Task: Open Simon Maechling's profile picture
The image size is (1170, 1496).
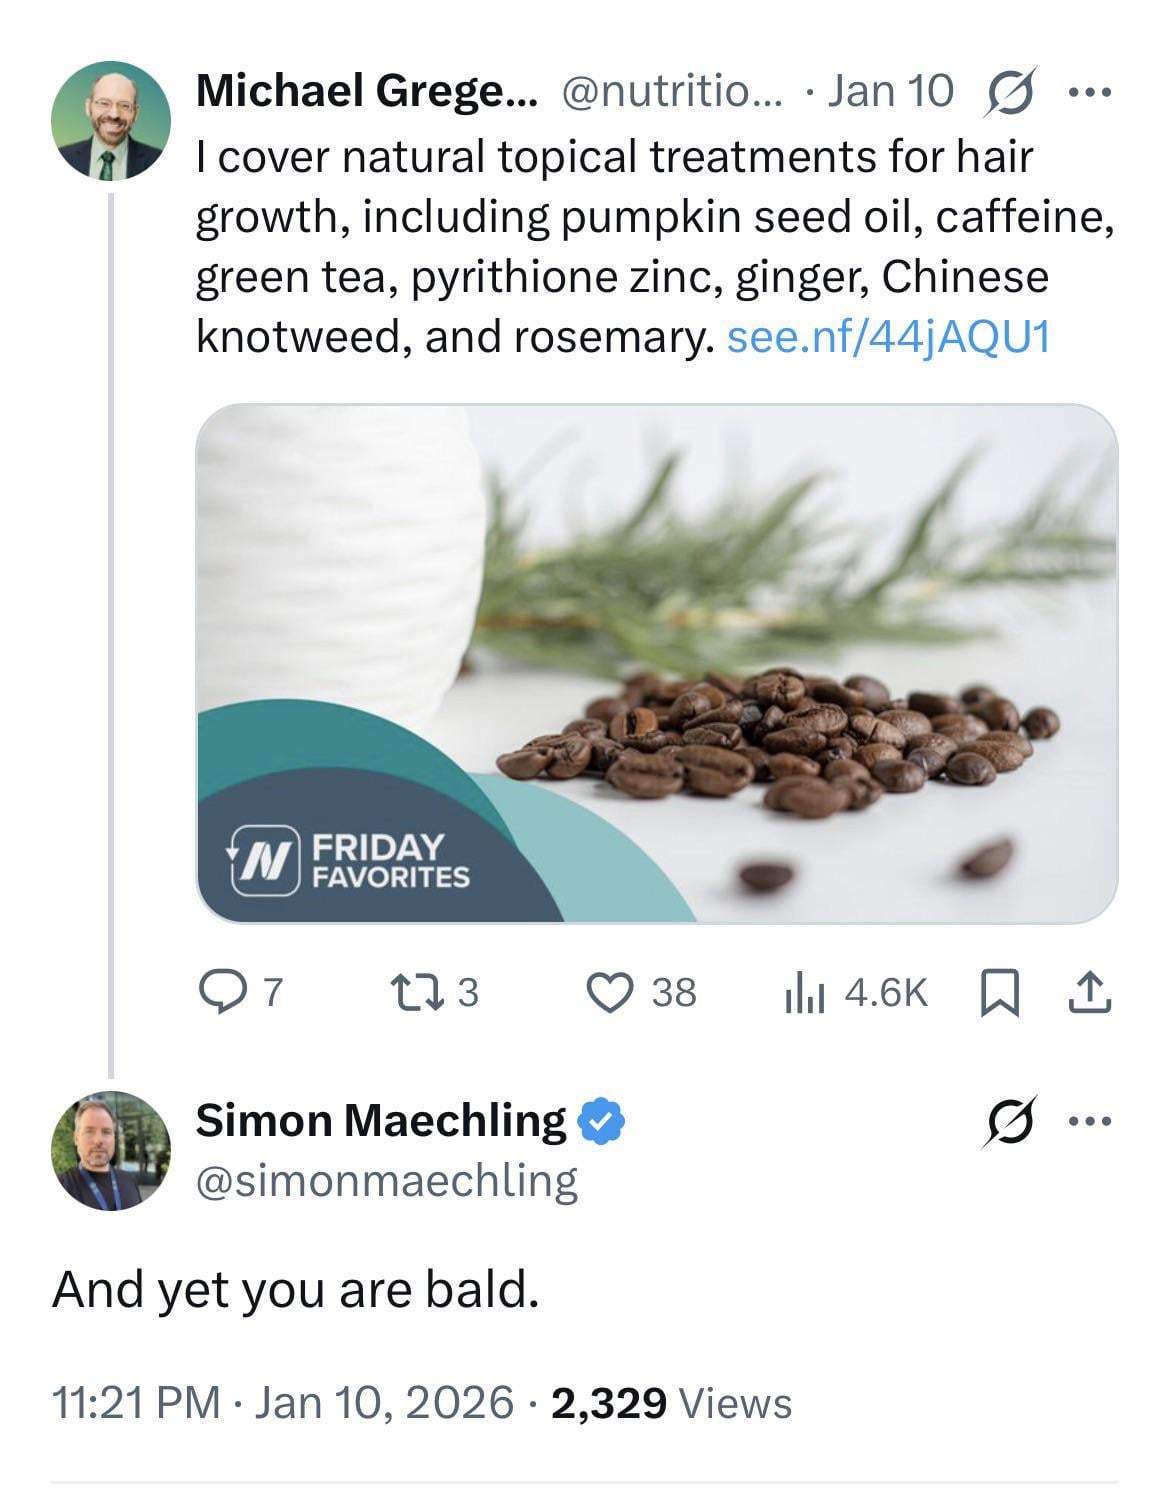Action: pyautogui.click(x=110, y=1150)
